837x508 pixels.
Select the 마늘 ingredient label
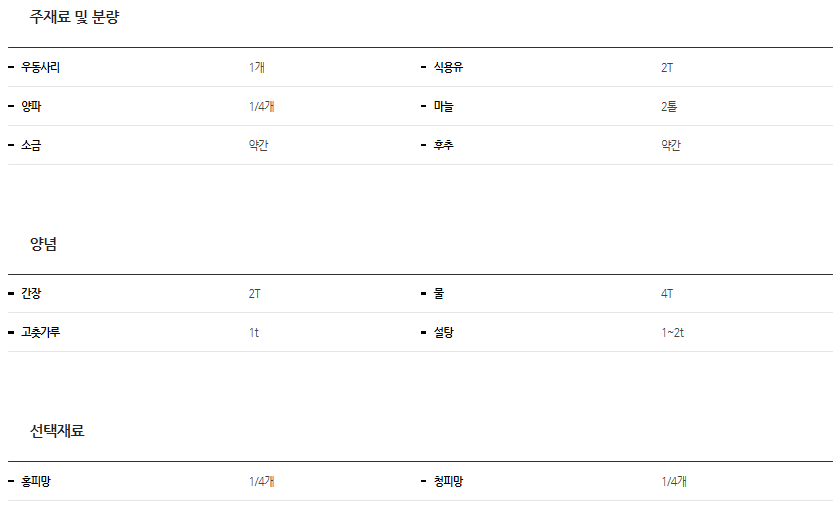click(x=443, y=107)
